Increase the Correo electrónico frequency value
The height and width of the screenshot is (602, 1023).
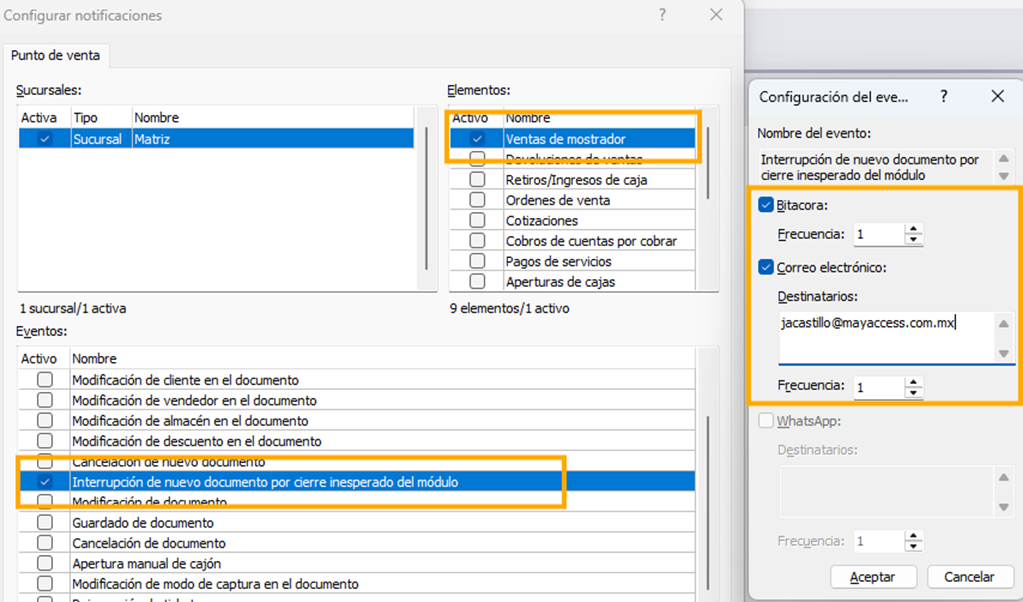pyautogui.click(x=913, y=381)
